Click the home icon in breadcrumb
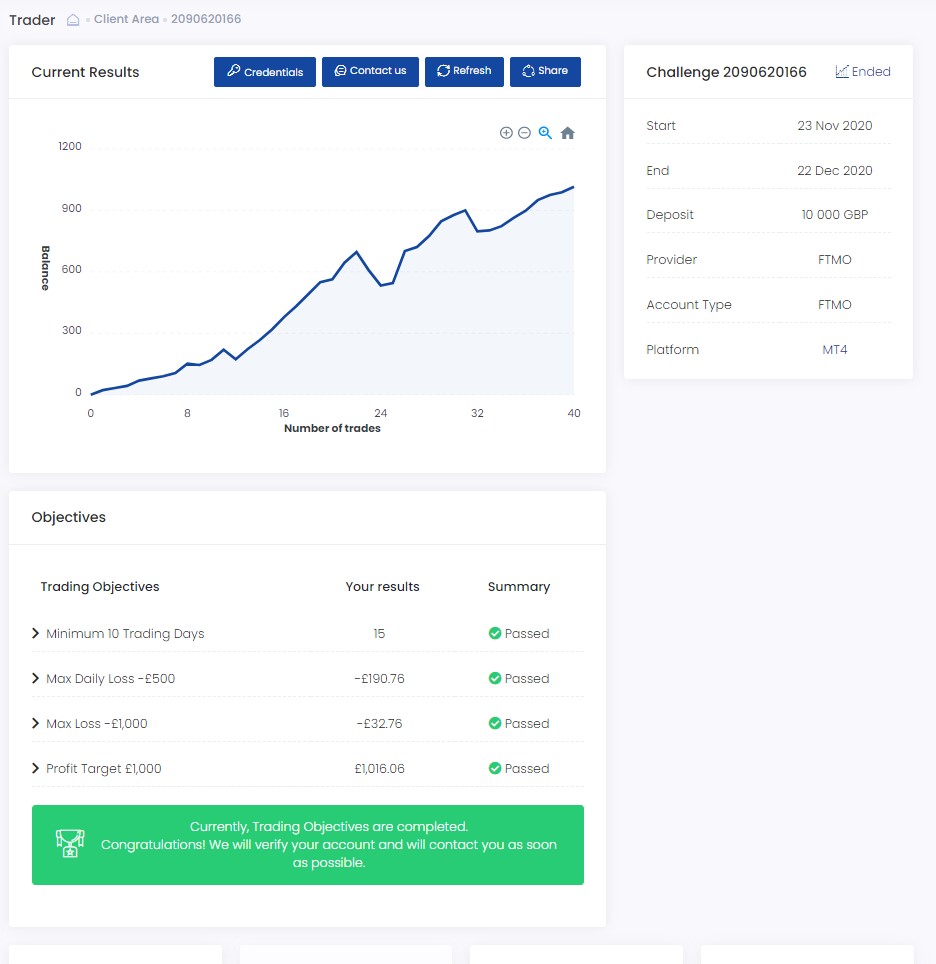936x964 pixels. point(73,20)
